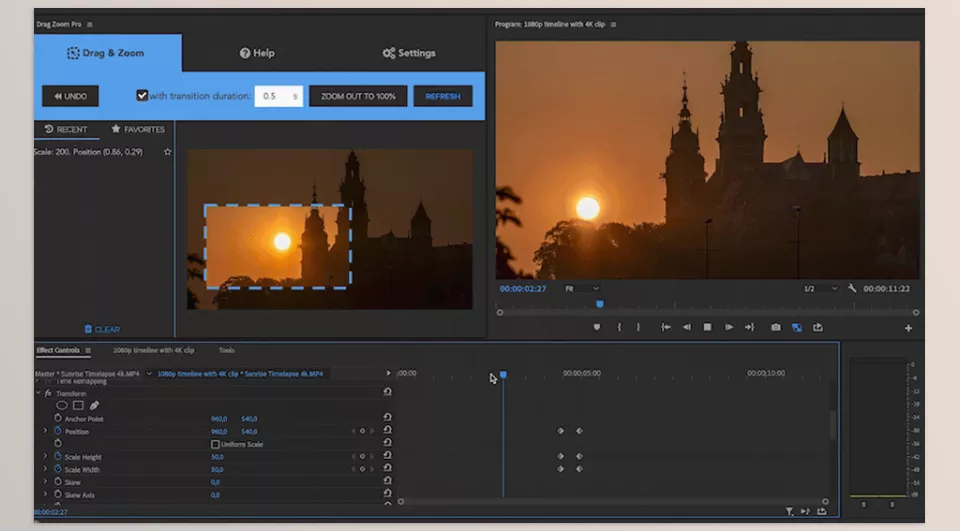Viewport: 960px width, 531px height.
Task: Click the Add Marker button
Action: point(597,327)
